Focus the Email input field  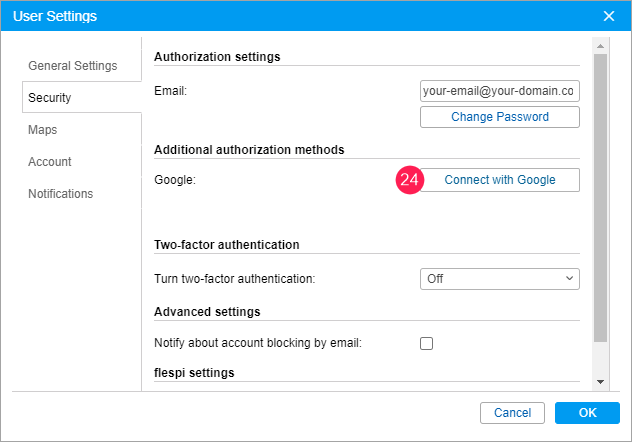point(499,91)
